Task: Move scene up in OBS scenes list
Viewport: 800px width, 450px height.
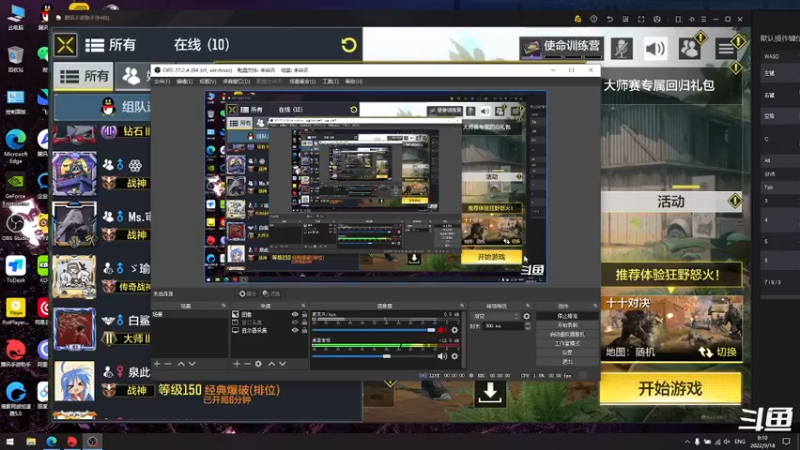Action: point(181,364)
